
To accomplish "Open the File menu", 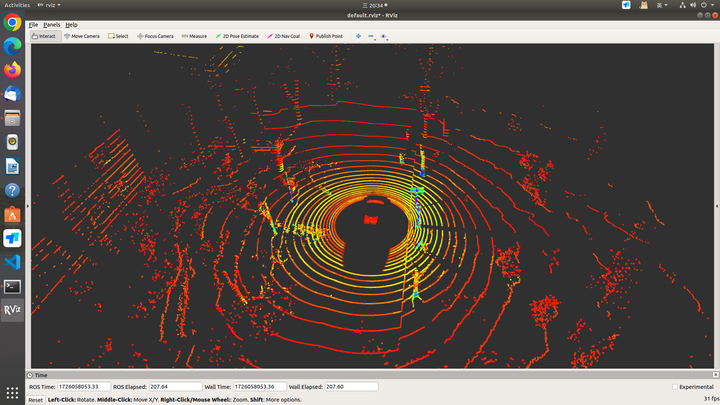I will pyautogui.click(x=33, y=24).
